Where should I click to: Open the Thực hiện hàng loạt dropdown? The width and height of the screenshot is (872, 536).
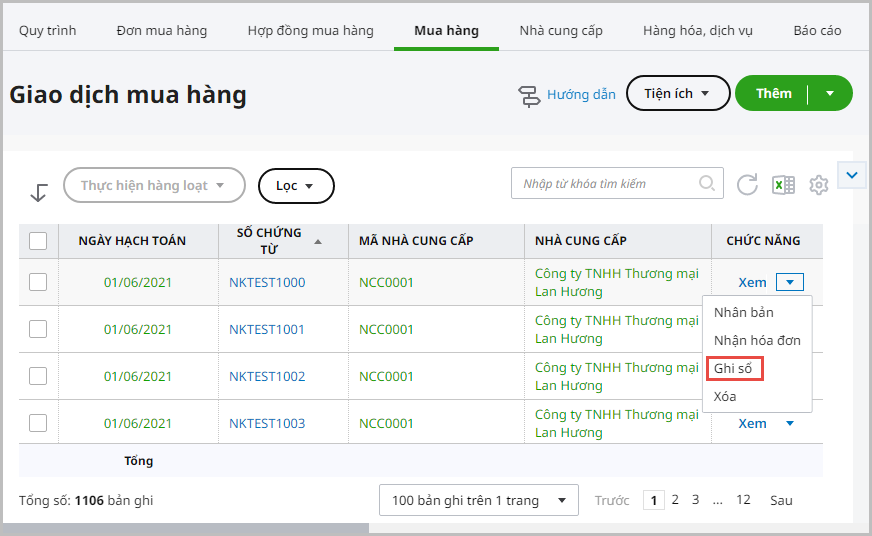coord(154,185)
